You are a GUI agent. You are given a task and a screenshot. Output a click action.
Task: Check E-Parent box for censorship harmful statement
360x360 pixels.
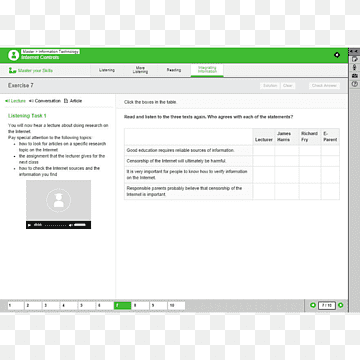[330, 161]
